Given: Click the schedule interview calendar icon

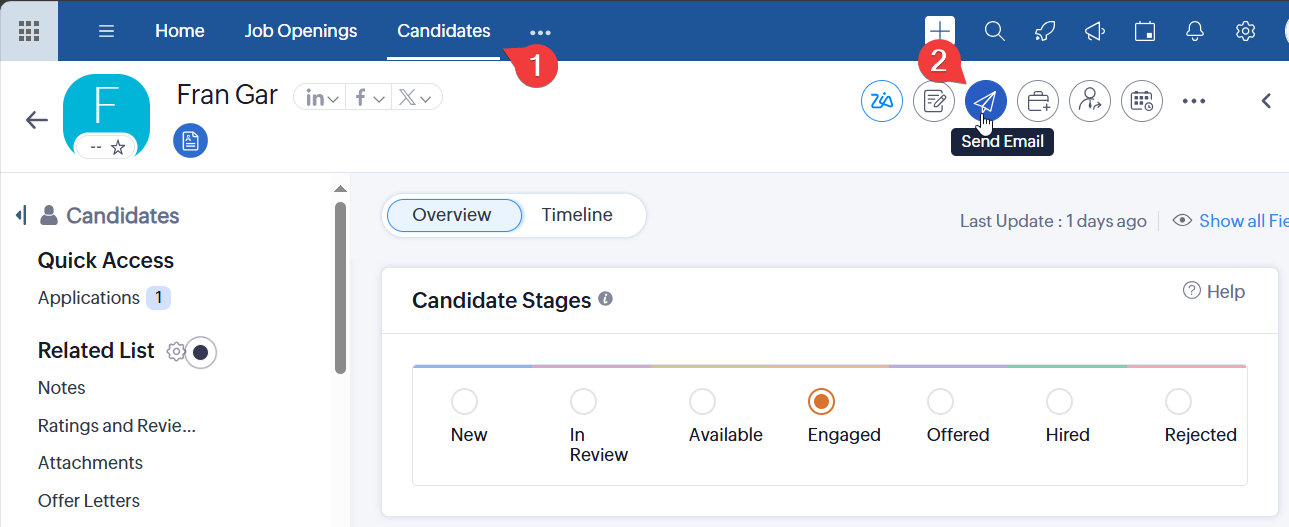Looking at the screenshot, I should [1142, 101].
